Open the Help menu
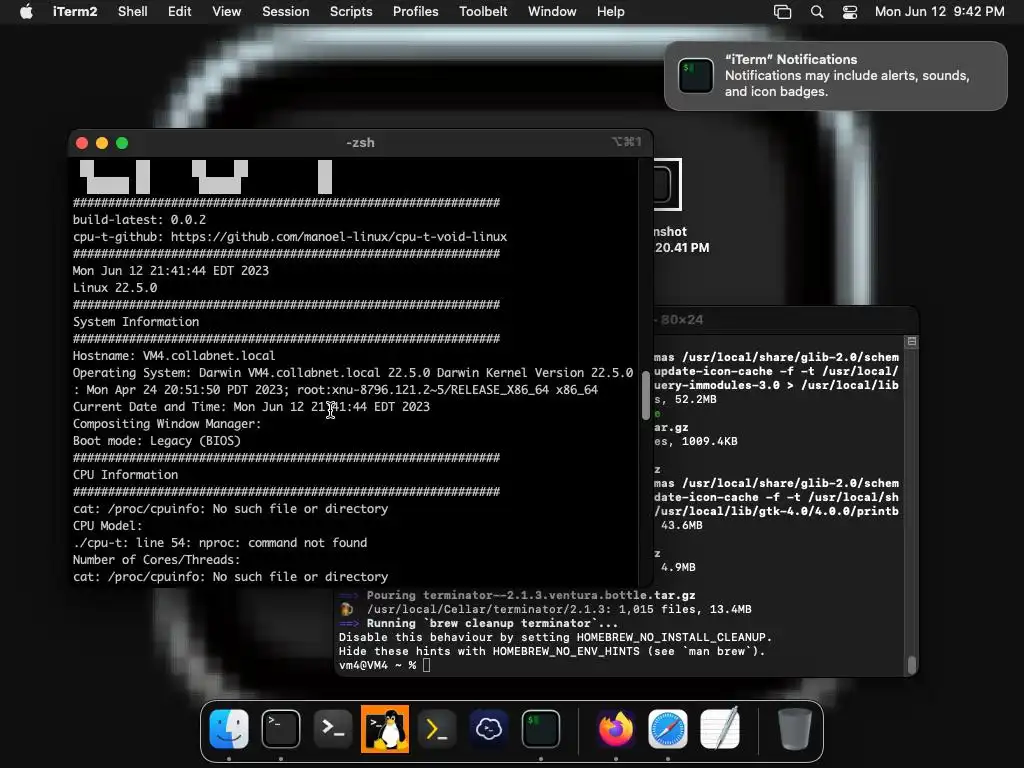This screenshot has width=1024, height=768. point(611,12)
